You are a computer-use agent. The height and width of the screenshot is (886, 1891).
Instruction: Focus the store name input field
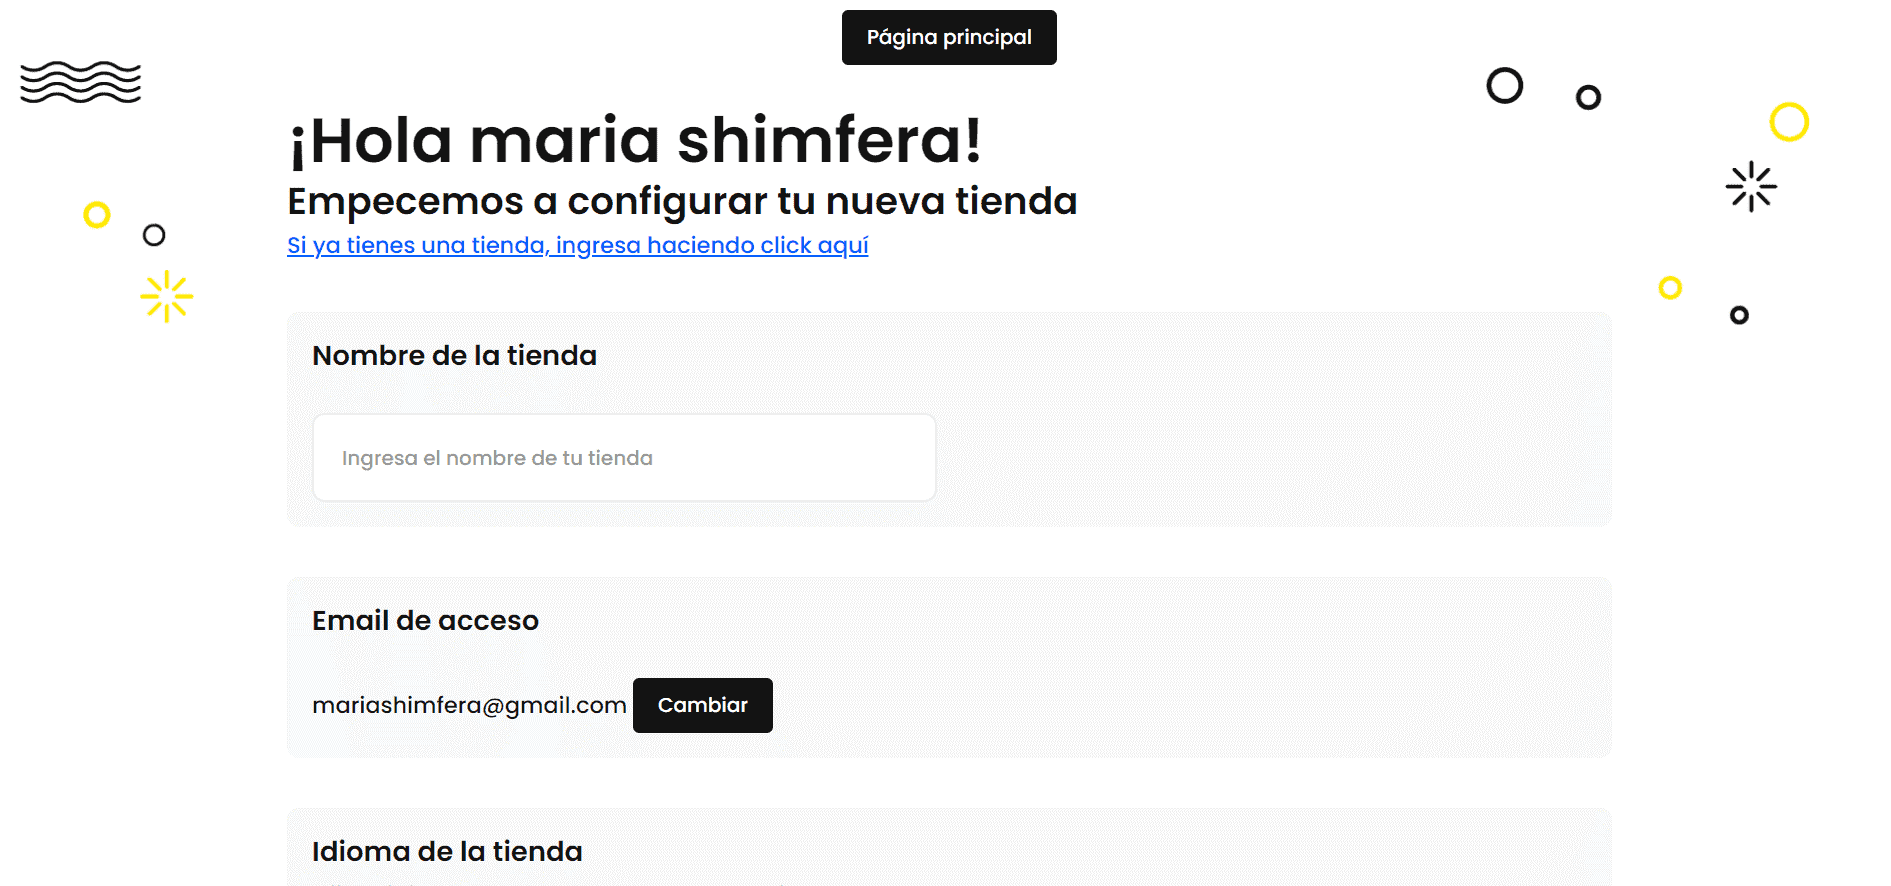coord(624,458)
